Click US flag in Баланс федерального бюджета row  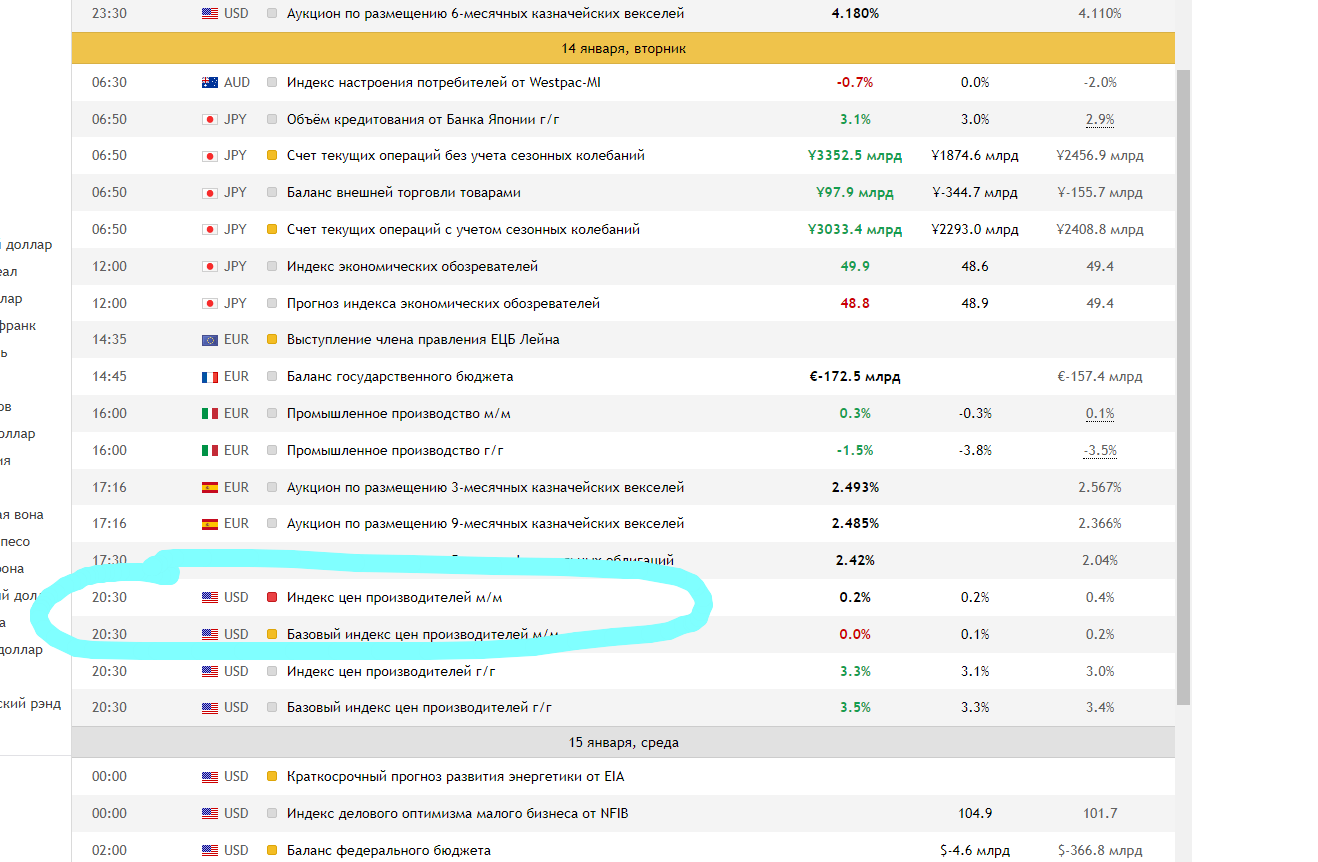(209, 851)
